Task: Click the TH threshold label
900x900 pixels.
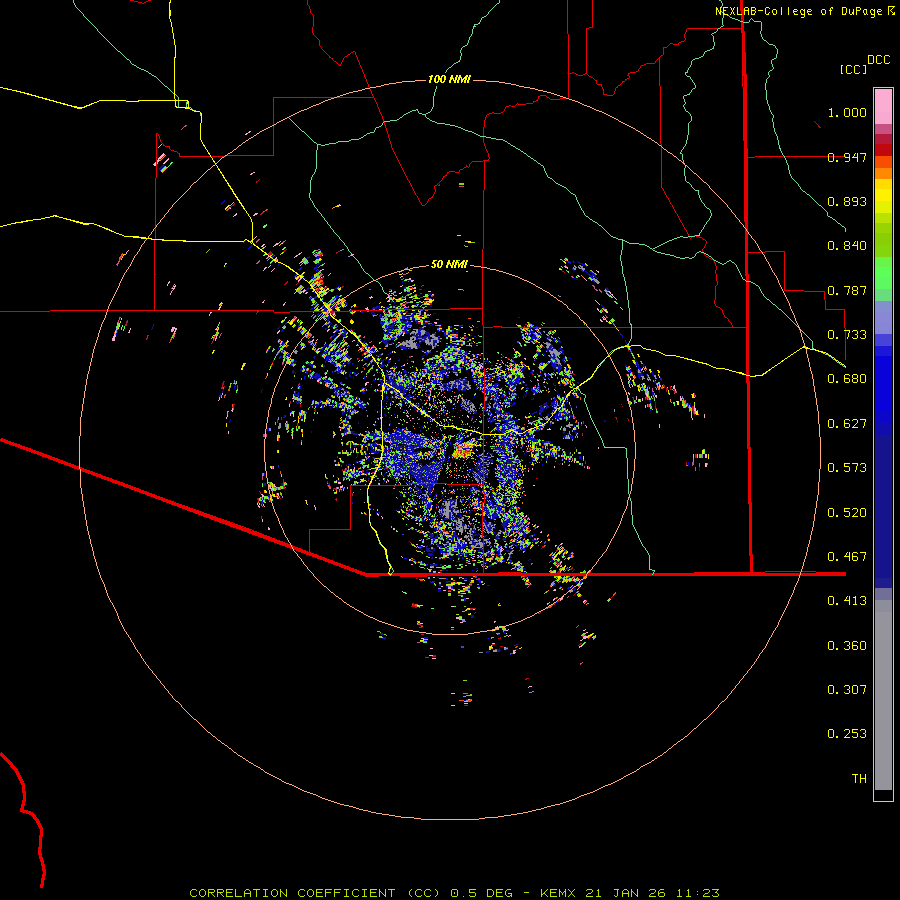Action: point(859,779)
